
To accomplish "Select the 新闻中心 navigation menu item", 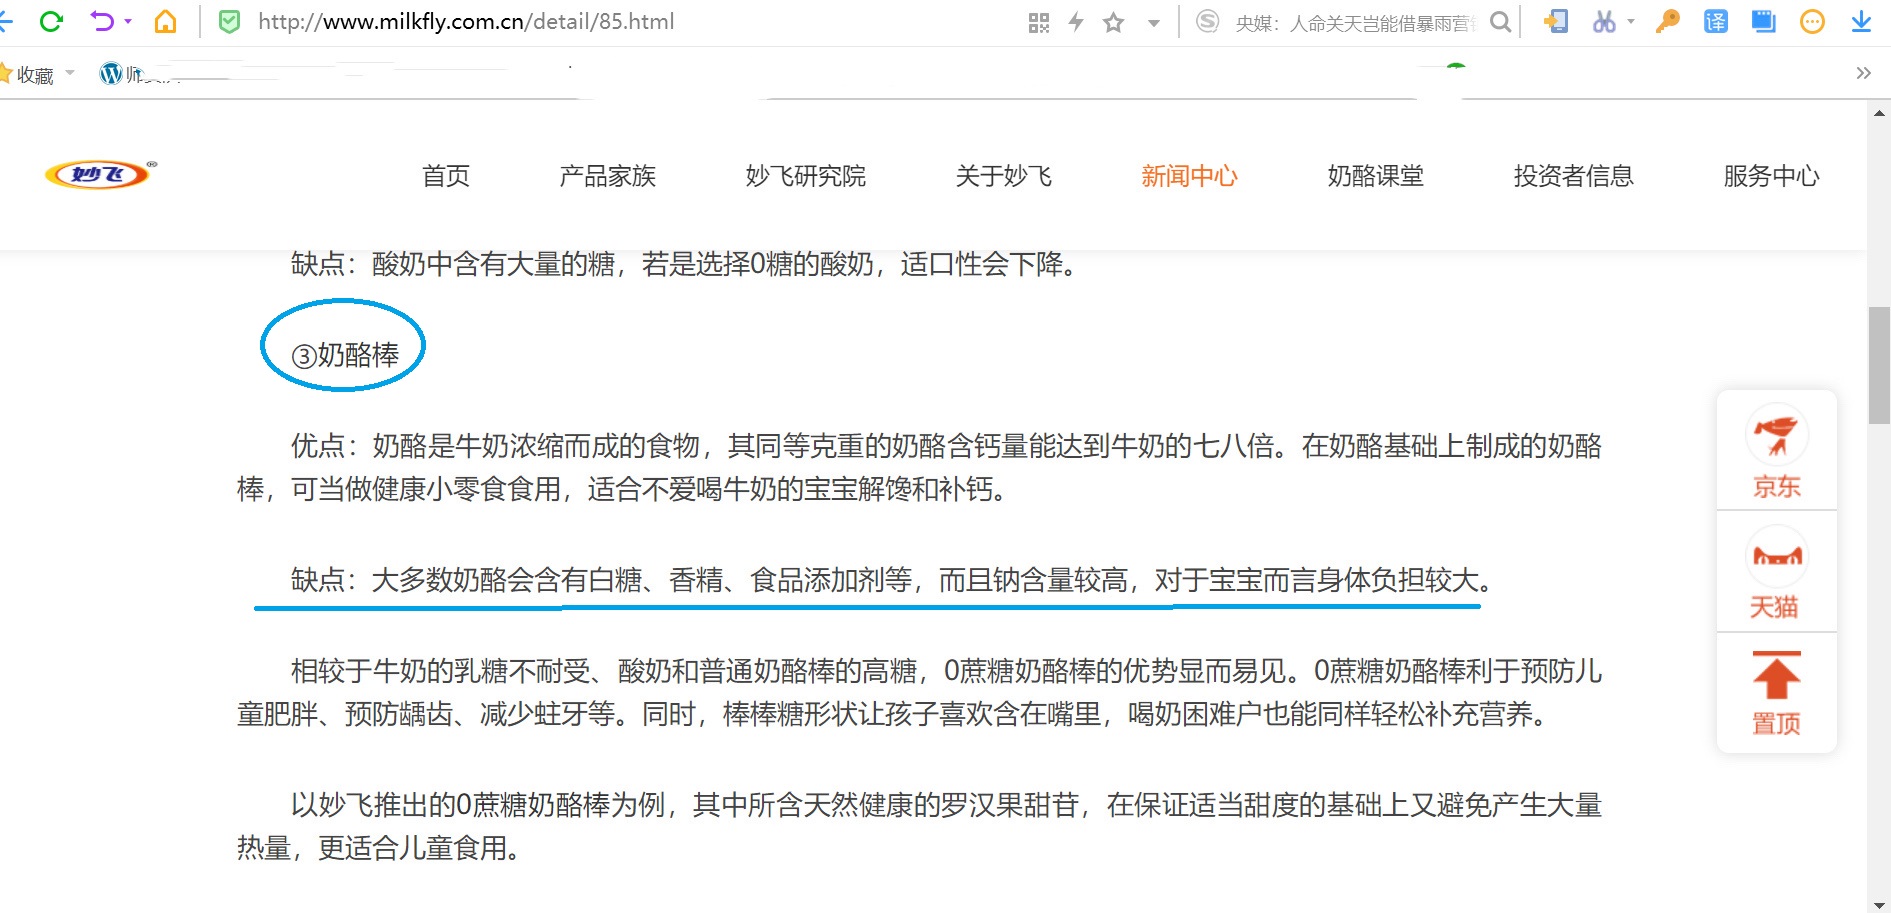I will point(1189,176).
